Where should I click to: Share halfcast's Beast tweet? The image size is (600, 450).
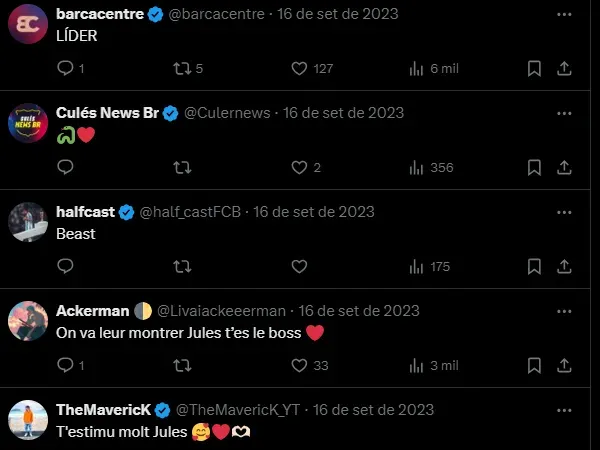564,267
